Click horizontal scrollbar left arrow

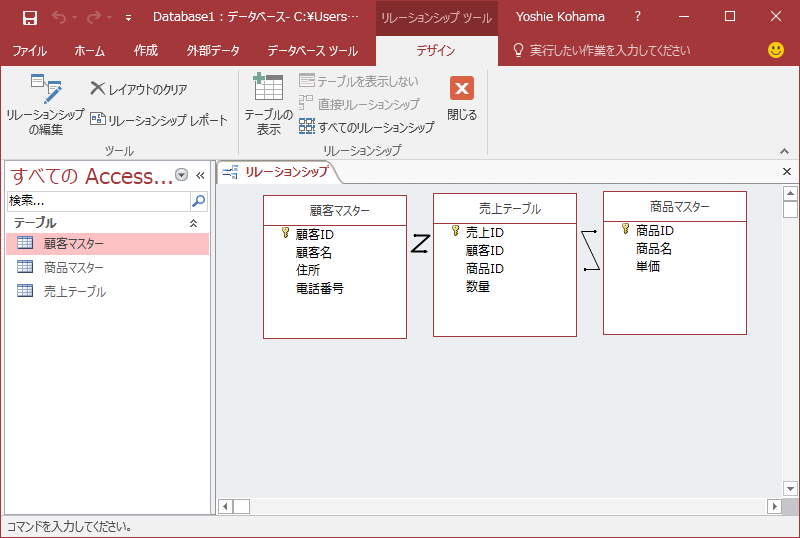point(225,506)
